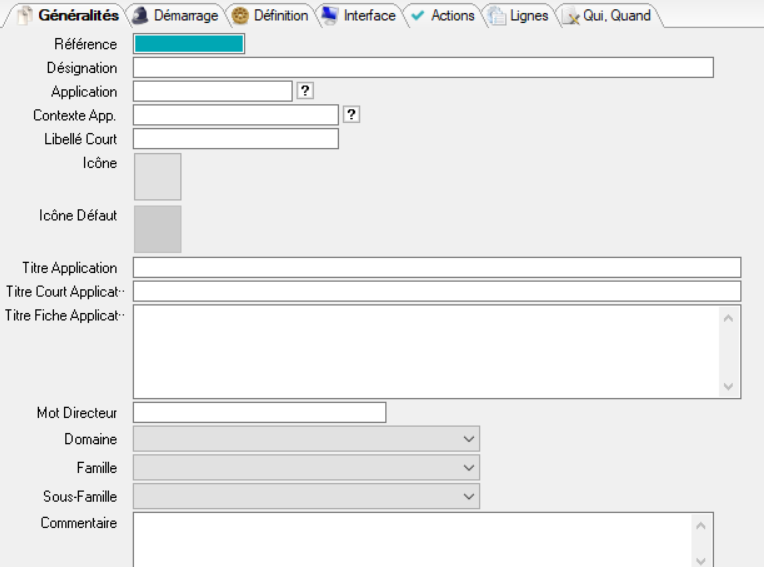
Task: Open the Famille dropdown list
Action: point(468,467)
